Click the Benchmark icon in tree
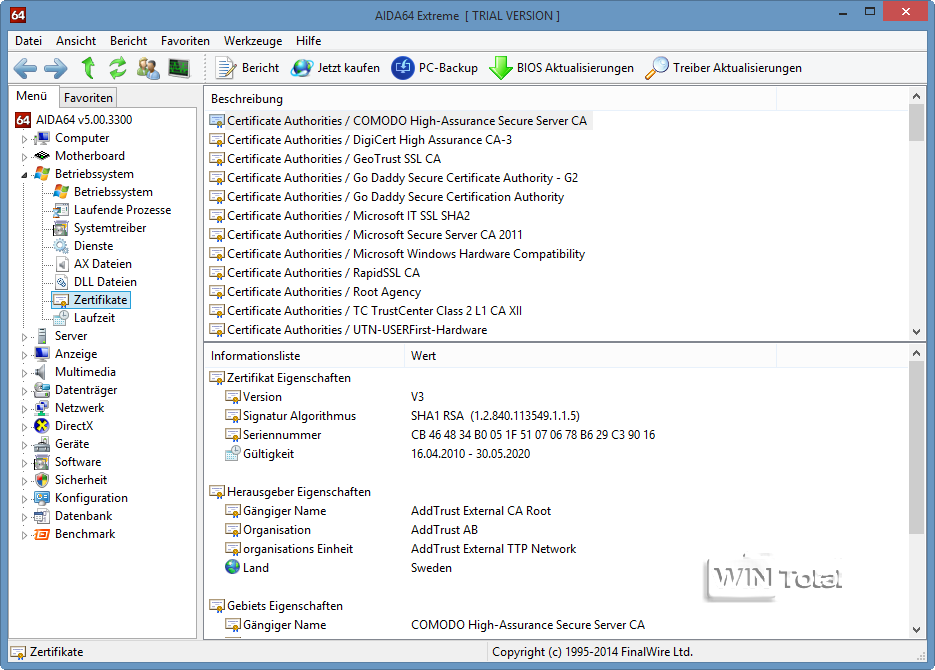 coord(42,534)
